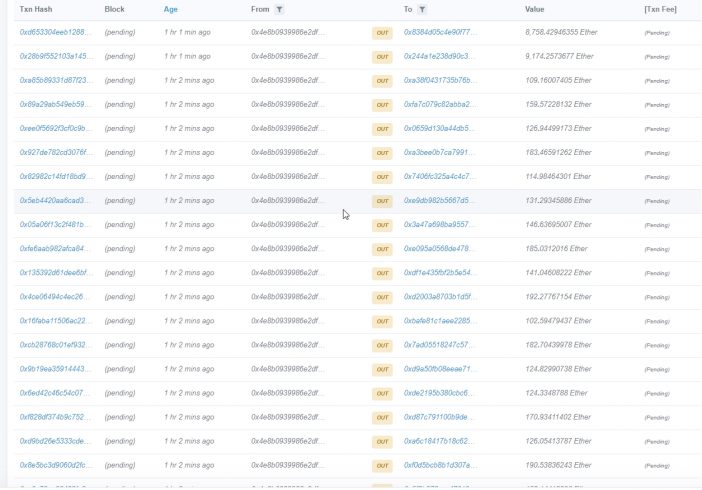
Task: Open the filter icon beside From header
Action: [x=279, y=9]
